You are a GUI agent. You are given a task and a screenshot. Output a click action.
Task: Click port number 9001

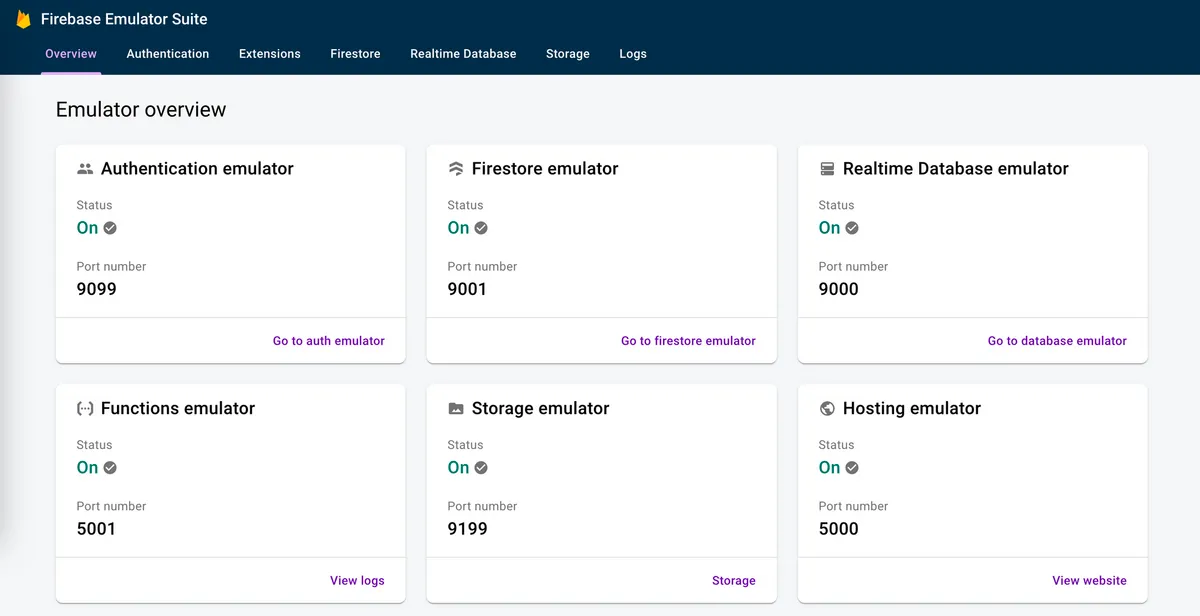click(x=467, y=289)
